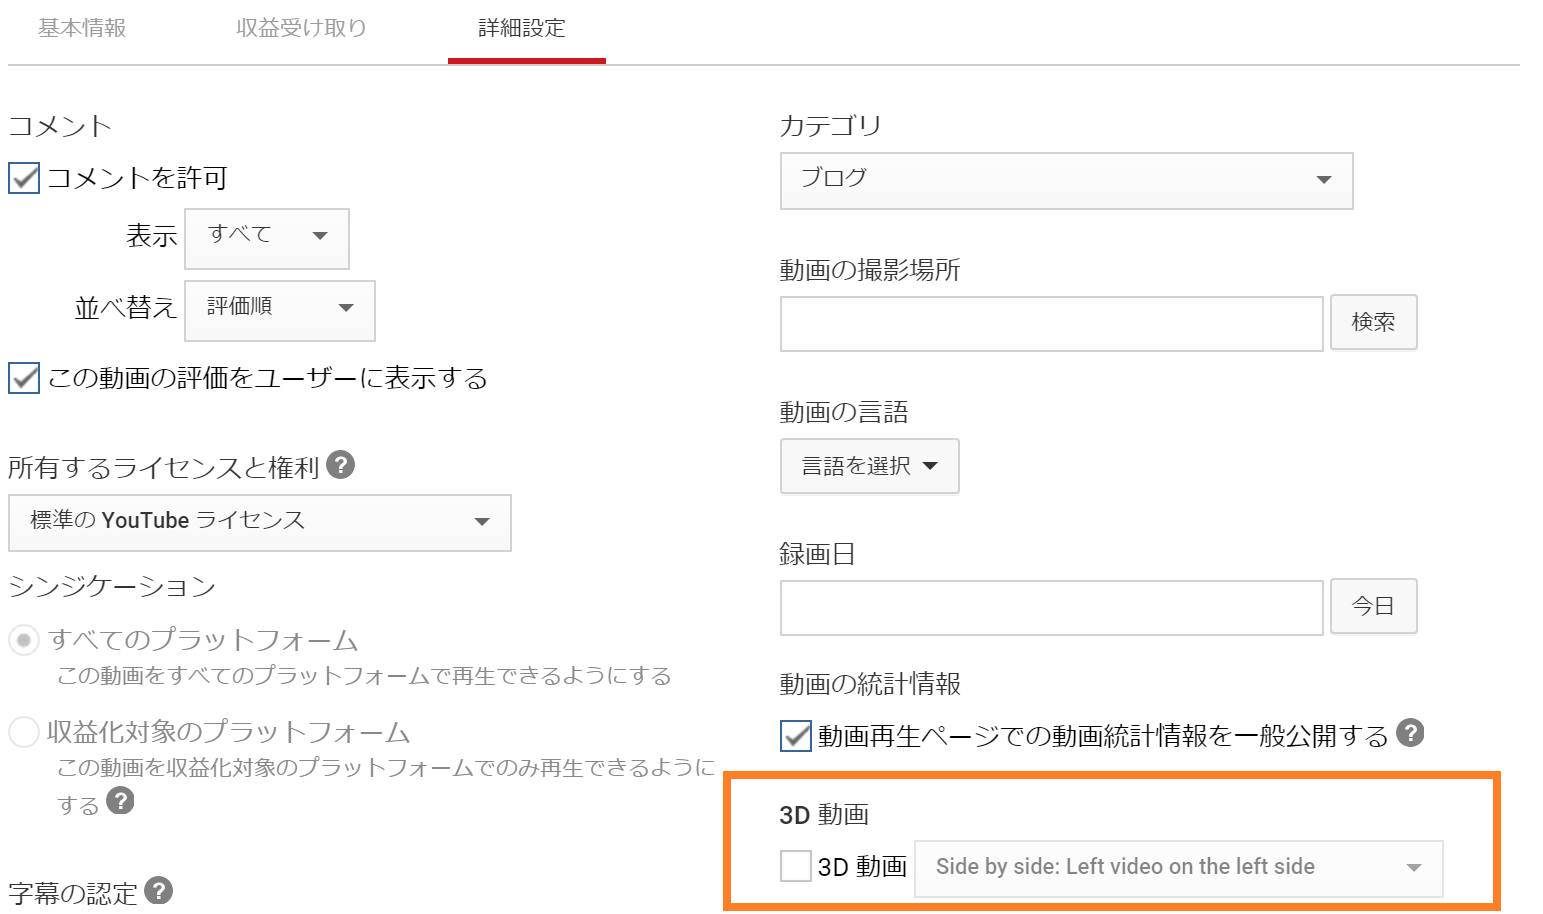Enable the 3D 動画 checkbox
The image size is (1543, 914).
(796, 866)
